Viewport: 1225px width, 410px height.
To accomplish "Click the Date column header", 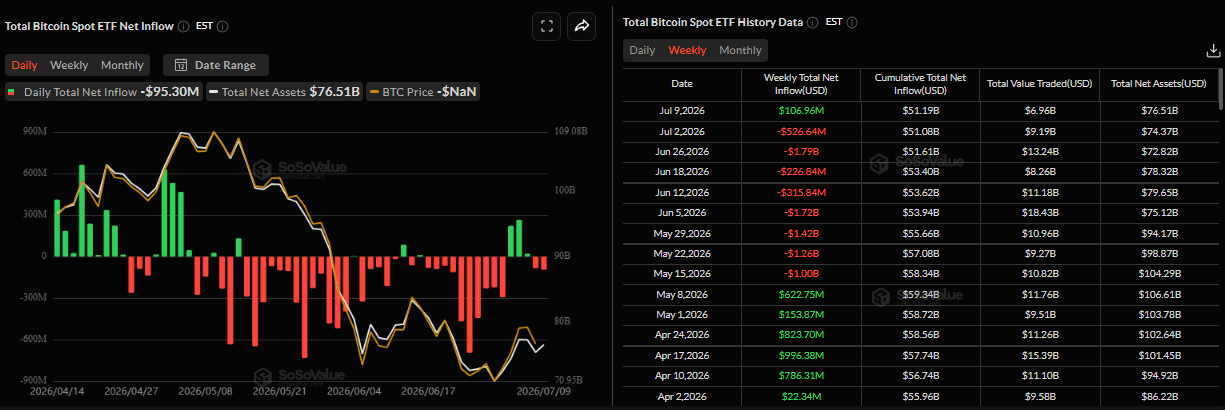I will 681,84.
